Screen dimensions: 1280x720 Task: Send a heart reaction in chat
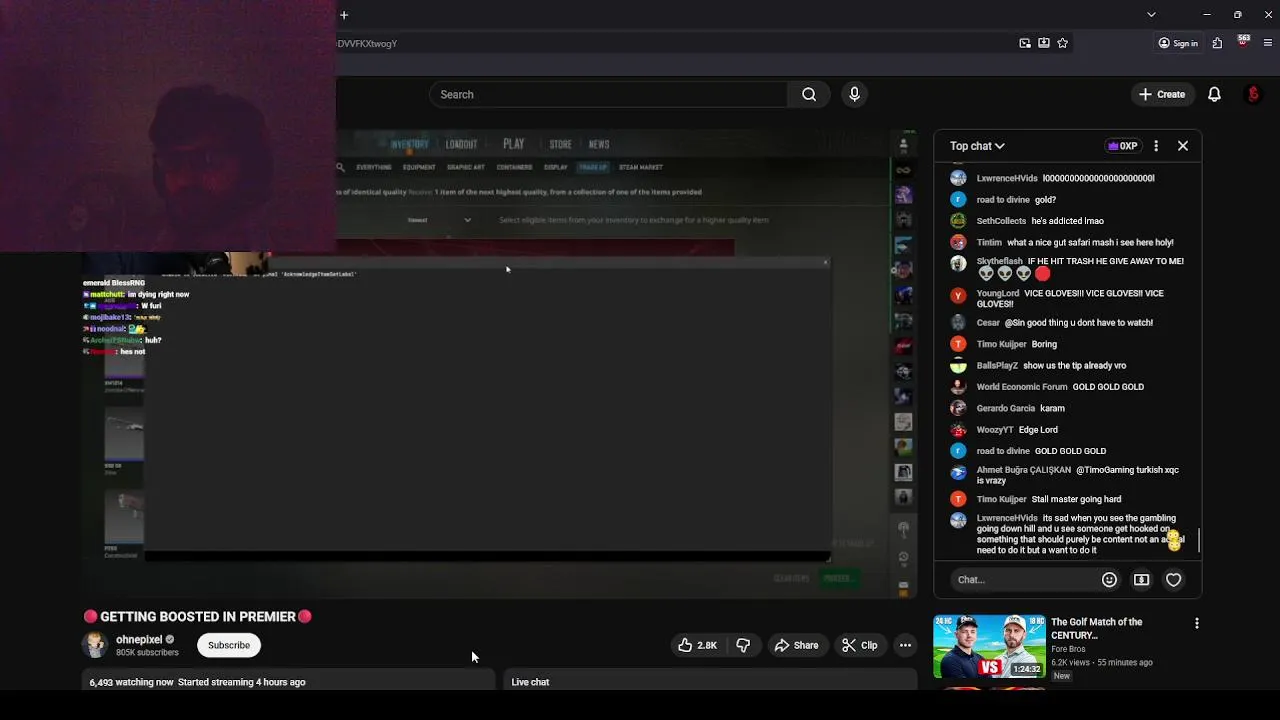pos(1174,579)
